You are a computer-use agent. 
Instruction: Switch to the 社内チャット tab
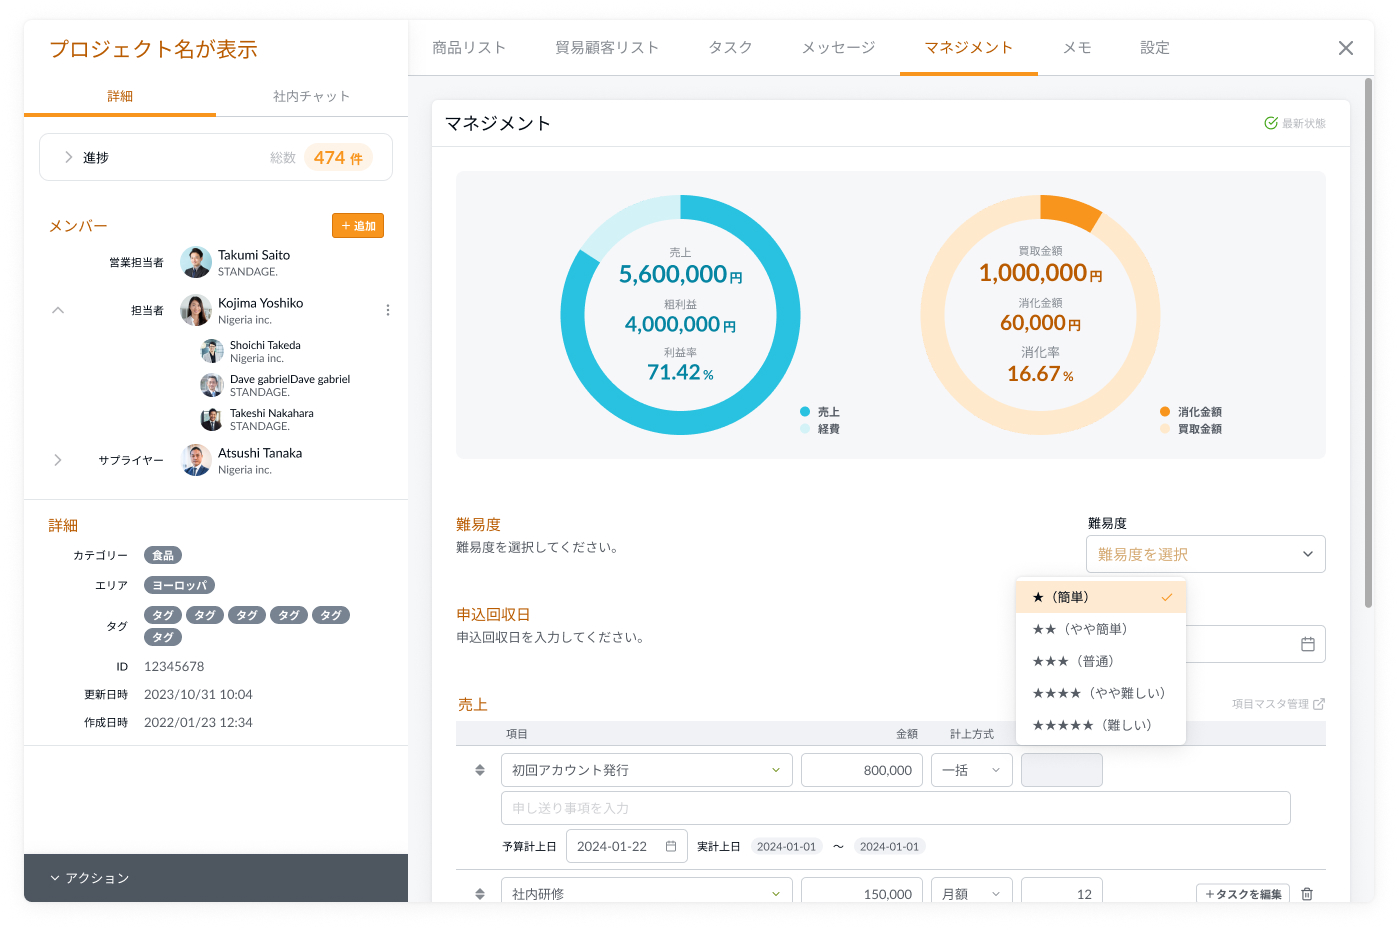[312, 96]
